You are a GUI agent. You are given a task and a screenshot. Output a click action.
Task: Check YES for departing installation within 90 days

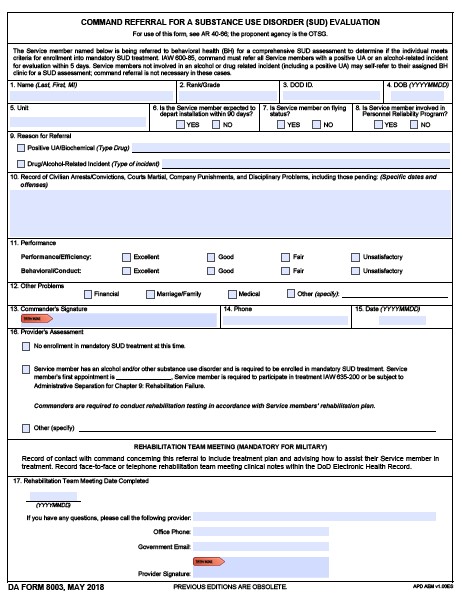180,124
